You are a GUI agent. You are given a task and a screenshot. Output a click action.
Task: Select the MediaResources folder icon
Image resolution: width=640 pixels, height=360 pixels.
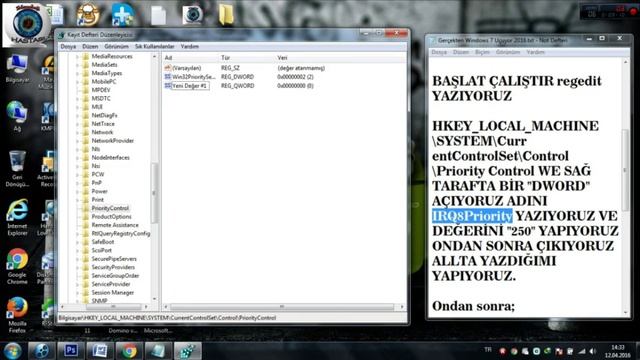click(x=86, y=56)
